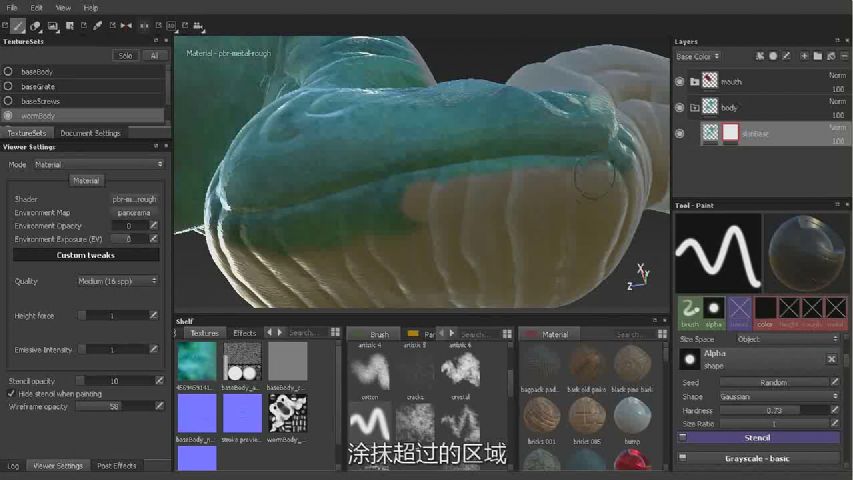Hide the mouth layer visibility

click(679, 82)
